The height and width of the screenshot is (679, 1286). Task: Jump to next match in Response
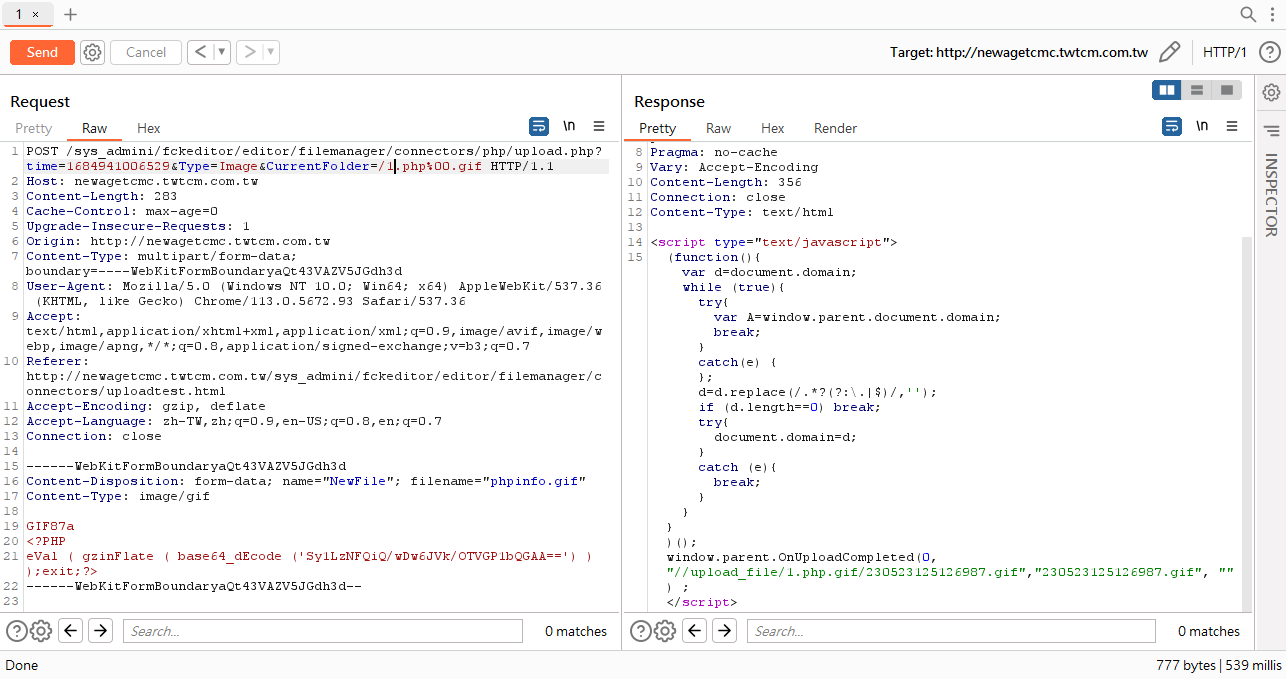(724, 630)
